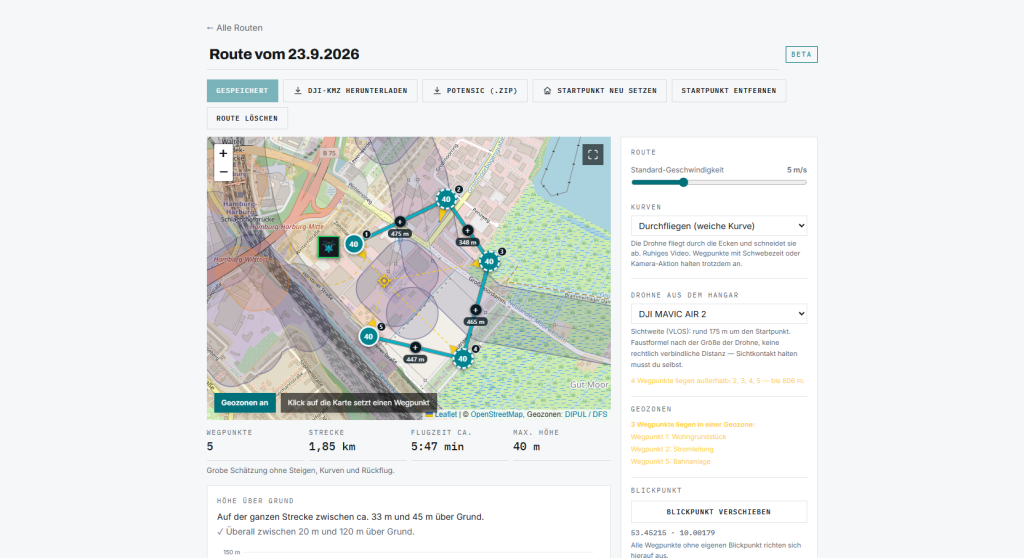Zoom in on the map
Screen dimensions: 1024x558
point(223,154)
